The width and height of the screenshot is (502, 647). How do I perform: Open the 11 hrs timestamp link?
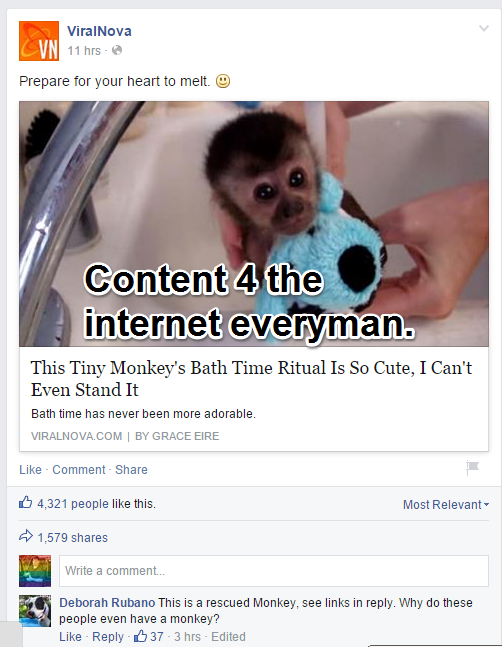[x=84, y=50]
